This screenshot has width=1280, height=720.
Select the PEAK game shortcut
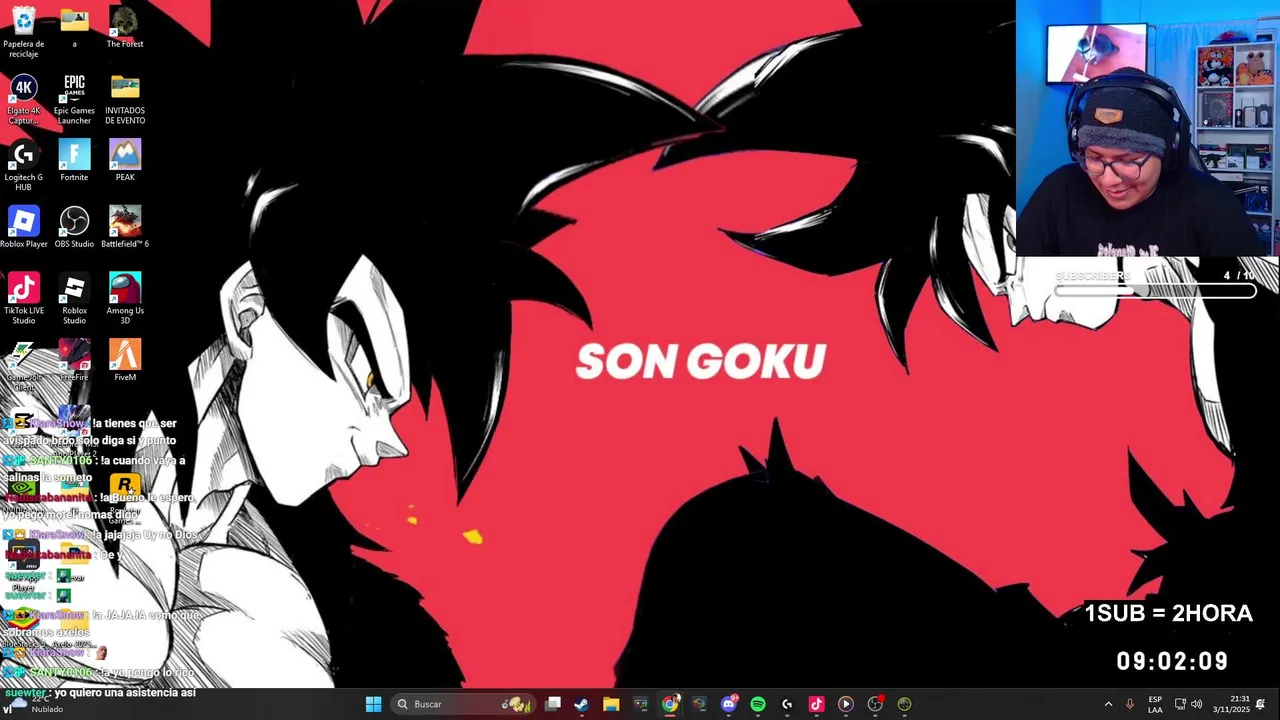pos(125,161)
